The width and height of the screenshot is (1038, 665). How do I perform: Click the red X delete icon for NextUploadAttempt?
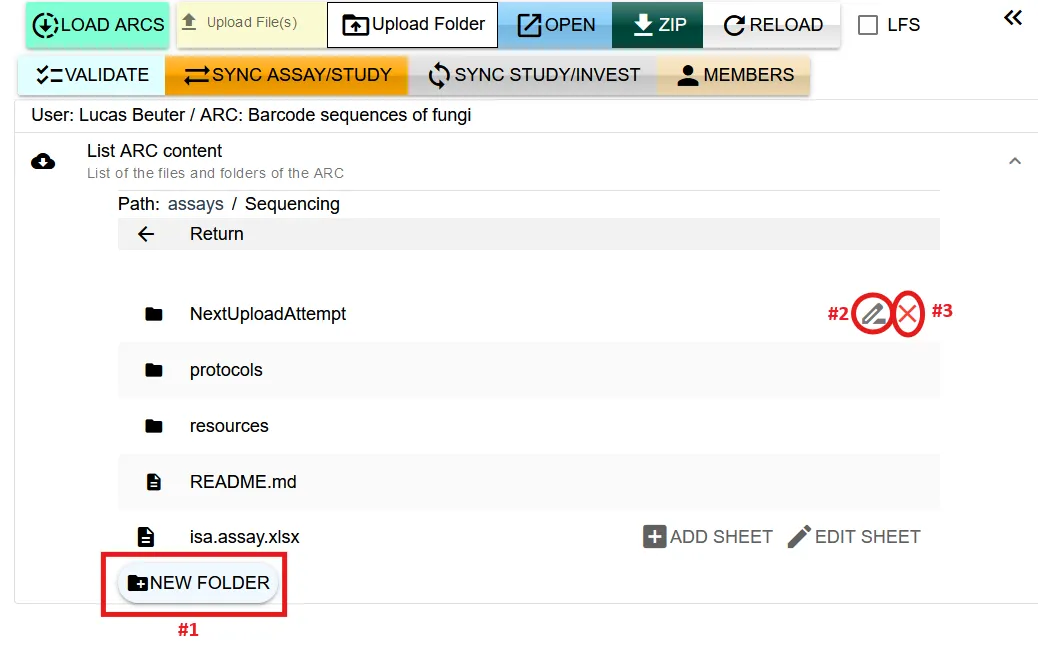[x=907, y=314]
